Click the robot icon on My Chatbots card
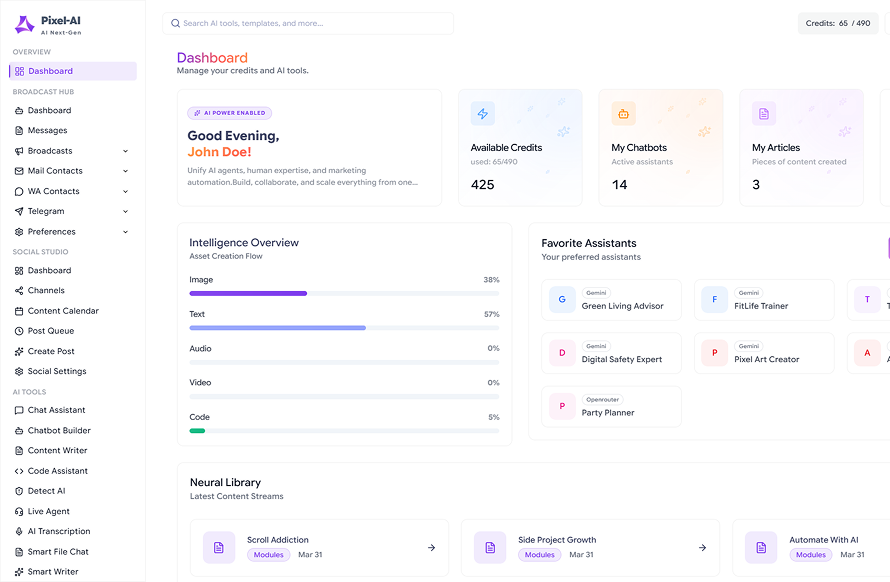This screenshot has height=582, width=890. 623,114
